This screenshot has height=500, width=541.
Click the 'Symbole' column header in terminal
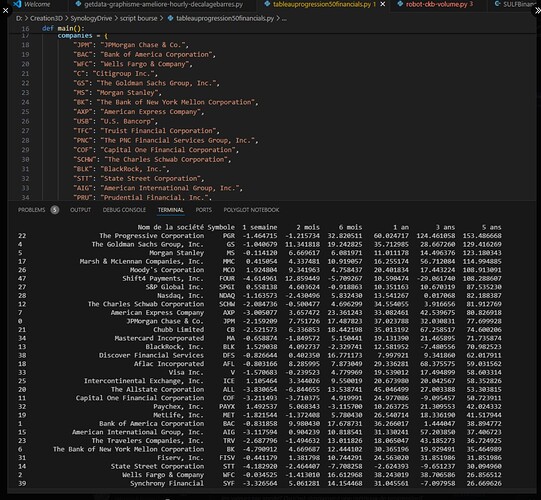pyautogui.click(x=221, y=227)
